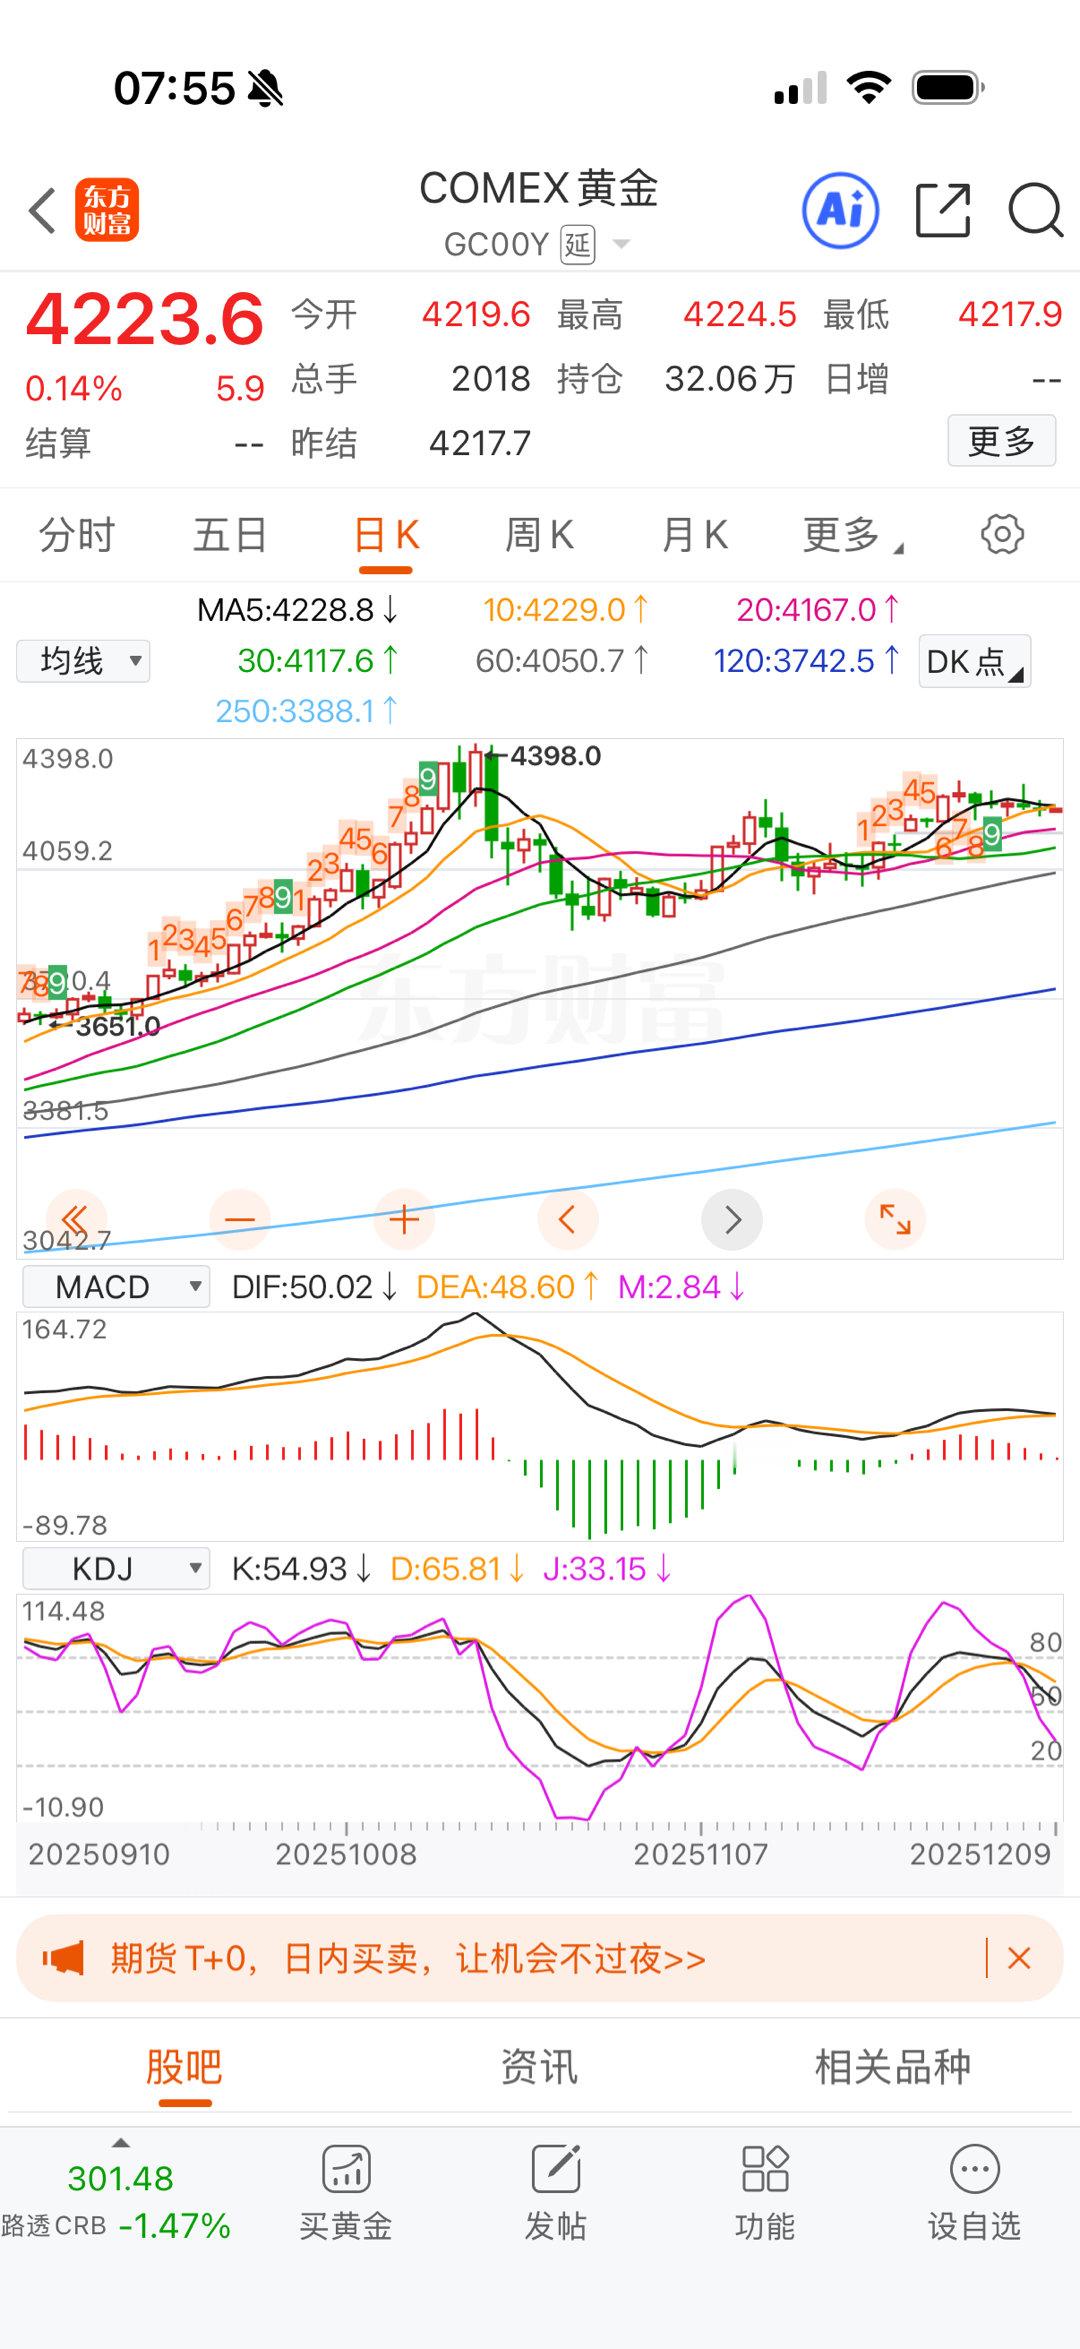Tap the DEA:48.60 readout
The image size is (1080, 2349).
click(x=507, y=1286)
